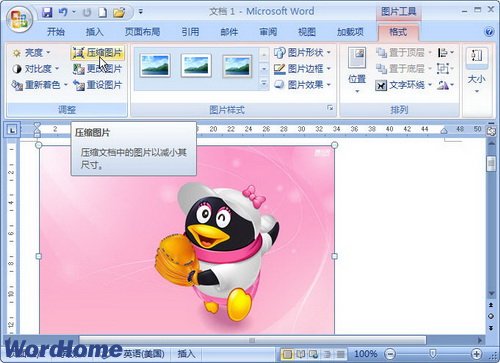
Task: Select the 引用 tab
Action: pyautogui.click(x=190, y=32)
